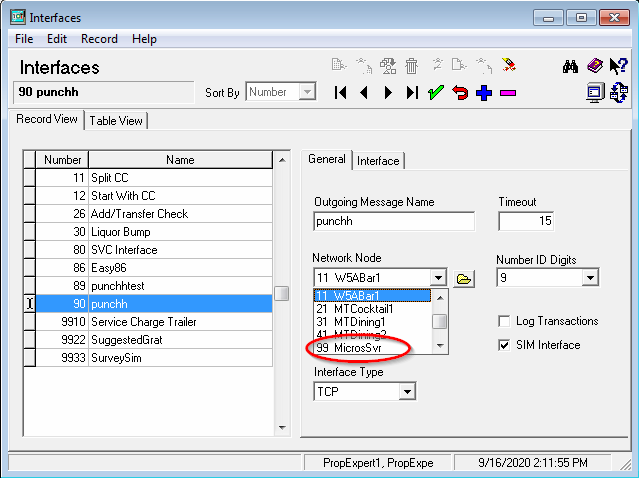Image resolution: width=639 pixels, height=478 pixels.
Task: Insert new record with blue plus
Action: 484,93
